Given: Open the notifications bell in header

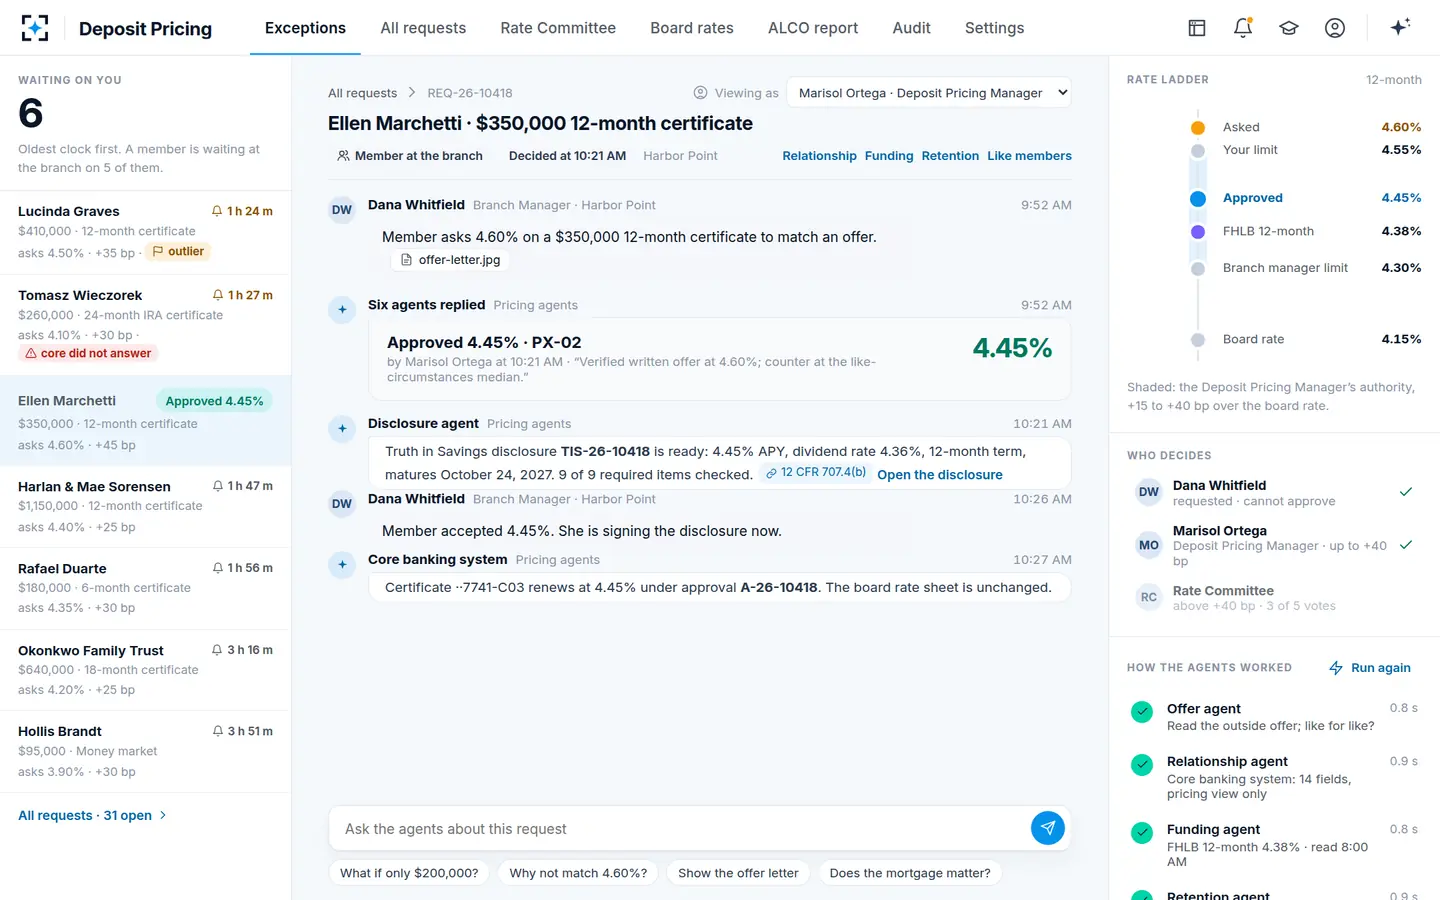Looking at the screenshot, I should coord(1243,28).
